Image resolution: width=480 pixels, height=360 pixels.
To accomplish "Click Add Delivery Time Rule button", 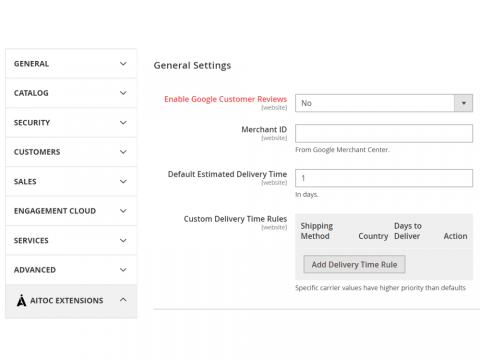I will point(354,264).
